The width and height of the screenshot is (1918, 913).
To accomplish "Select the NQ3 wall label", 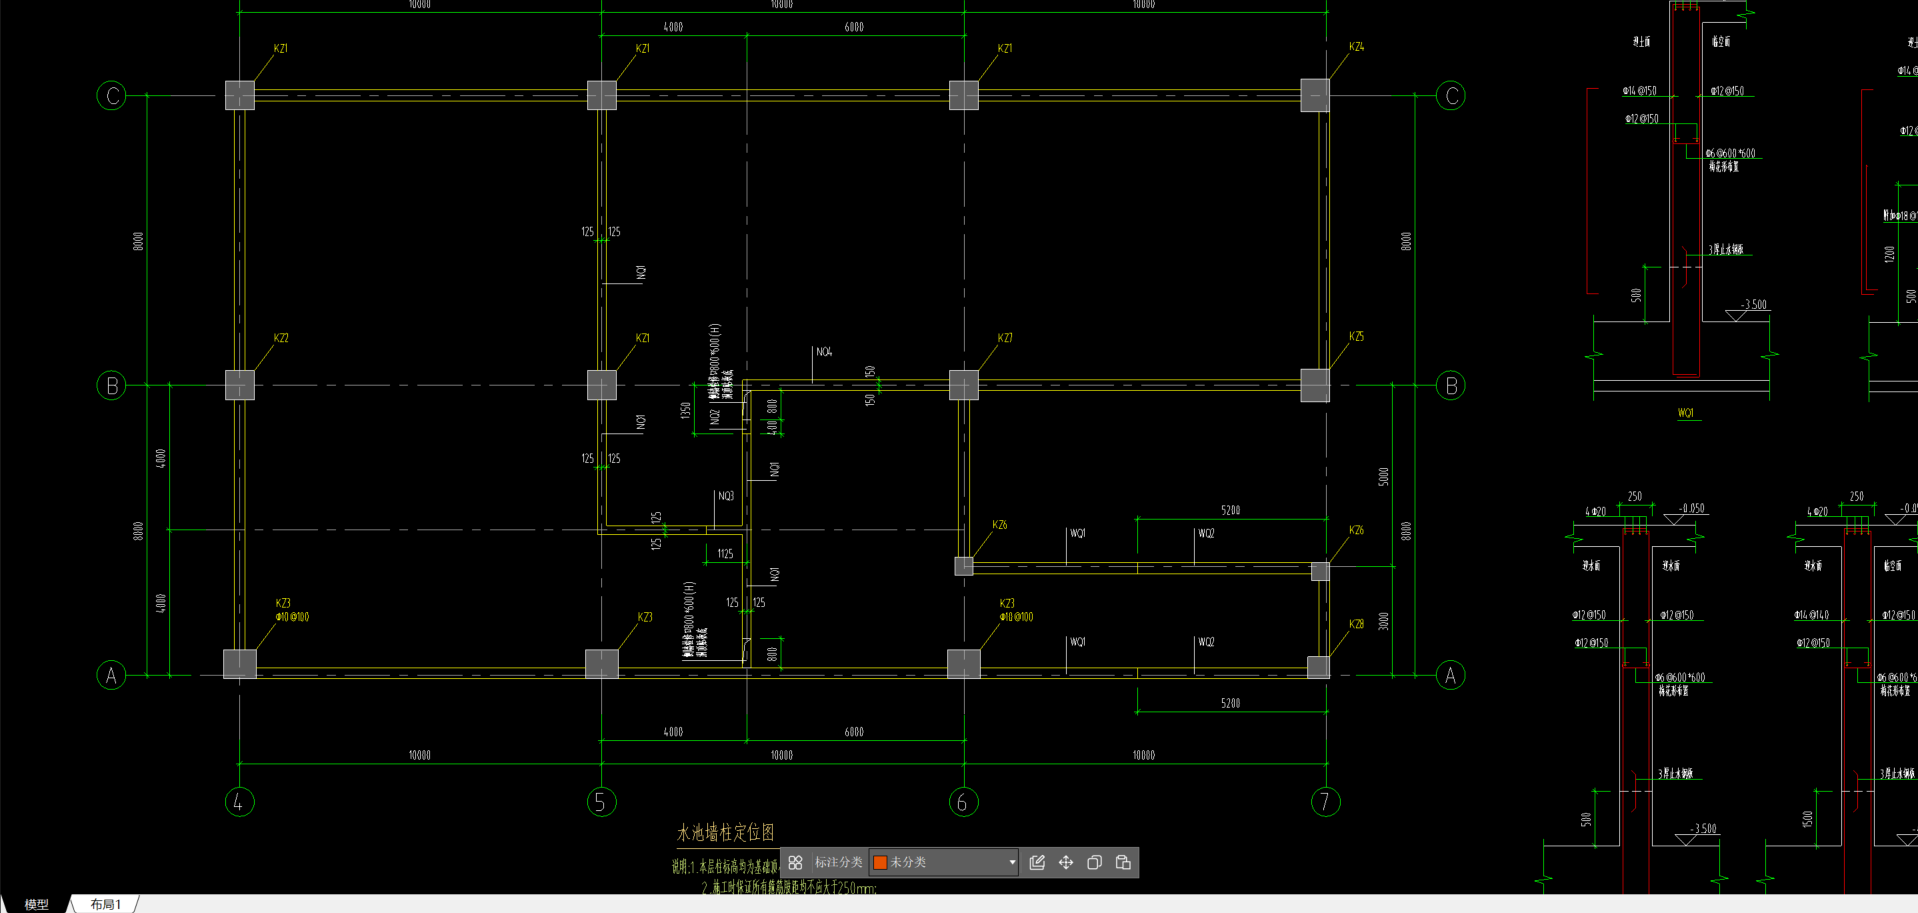I will click(726, 496).
